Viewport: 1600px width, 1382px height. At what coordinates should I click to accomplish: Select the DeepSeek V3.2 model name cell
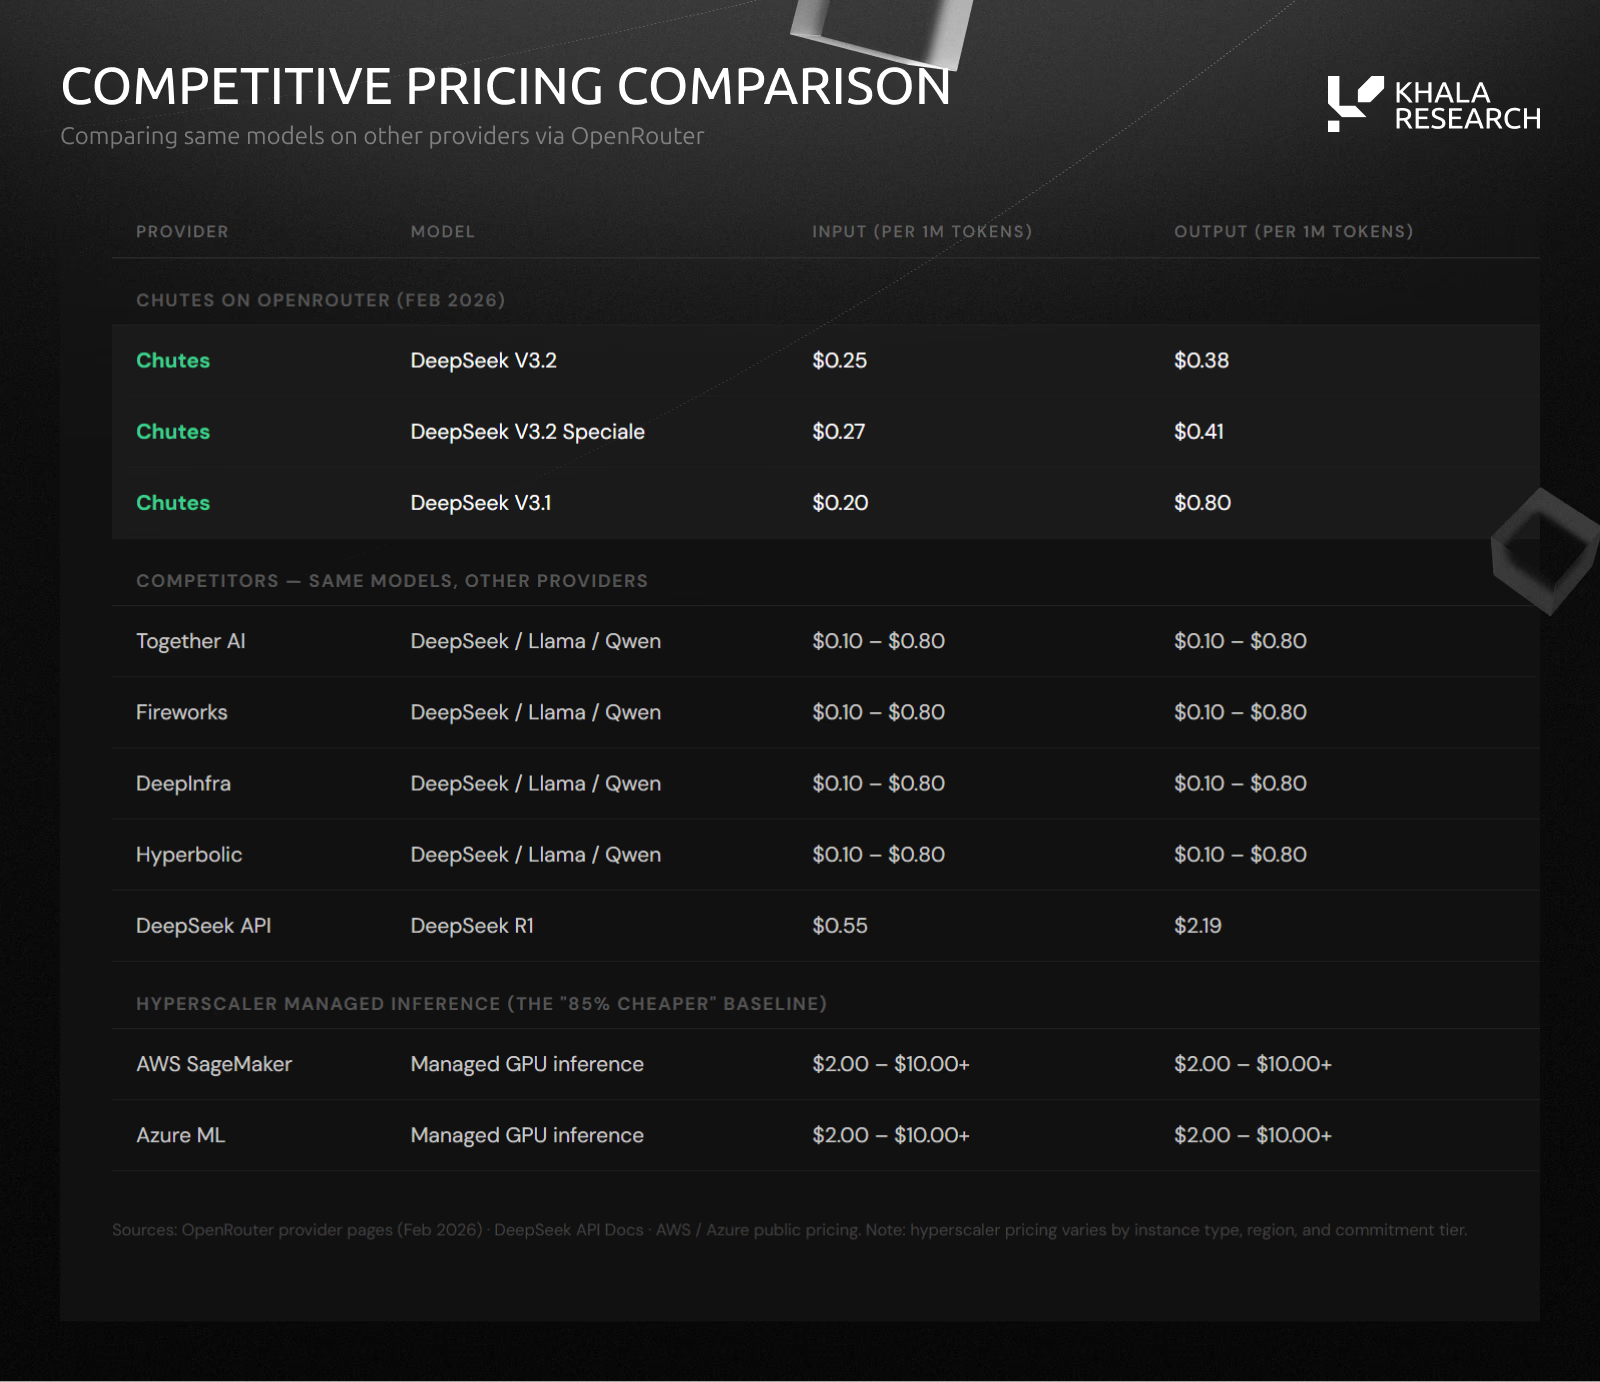coord(483,361)
